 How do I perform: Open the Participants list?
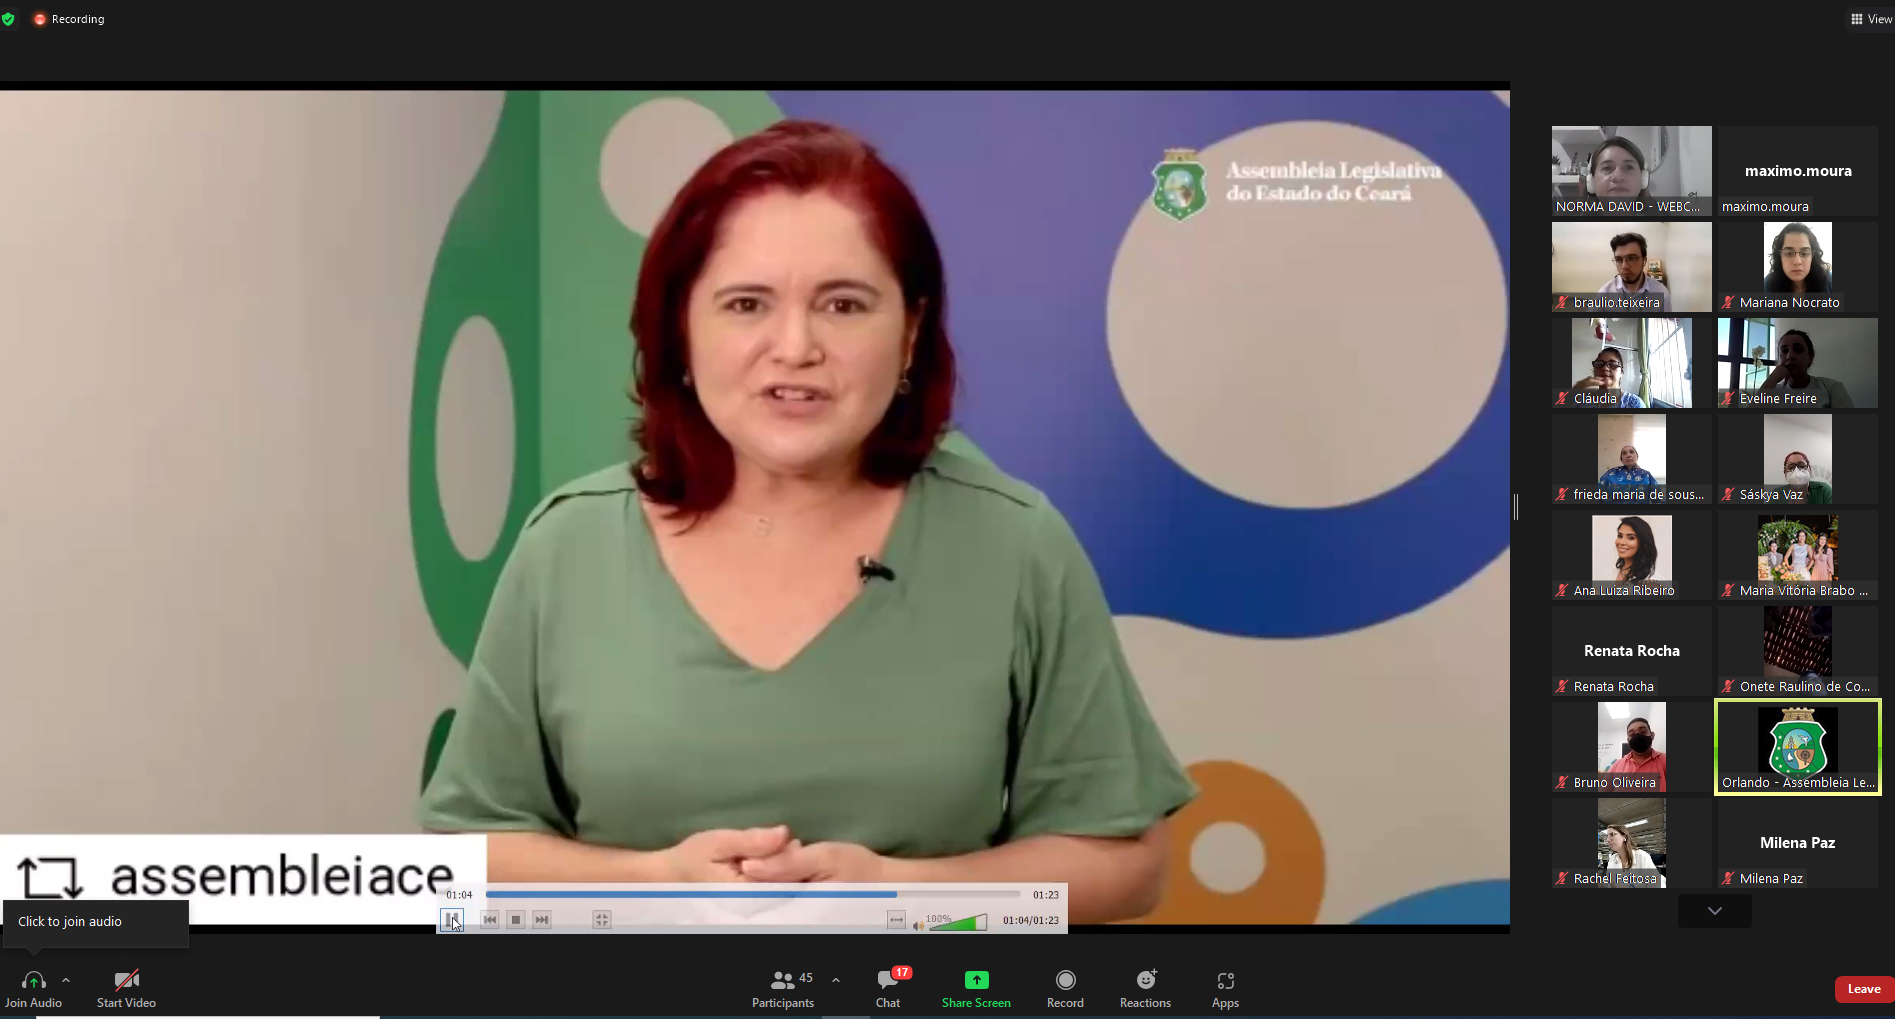(783, 987)
